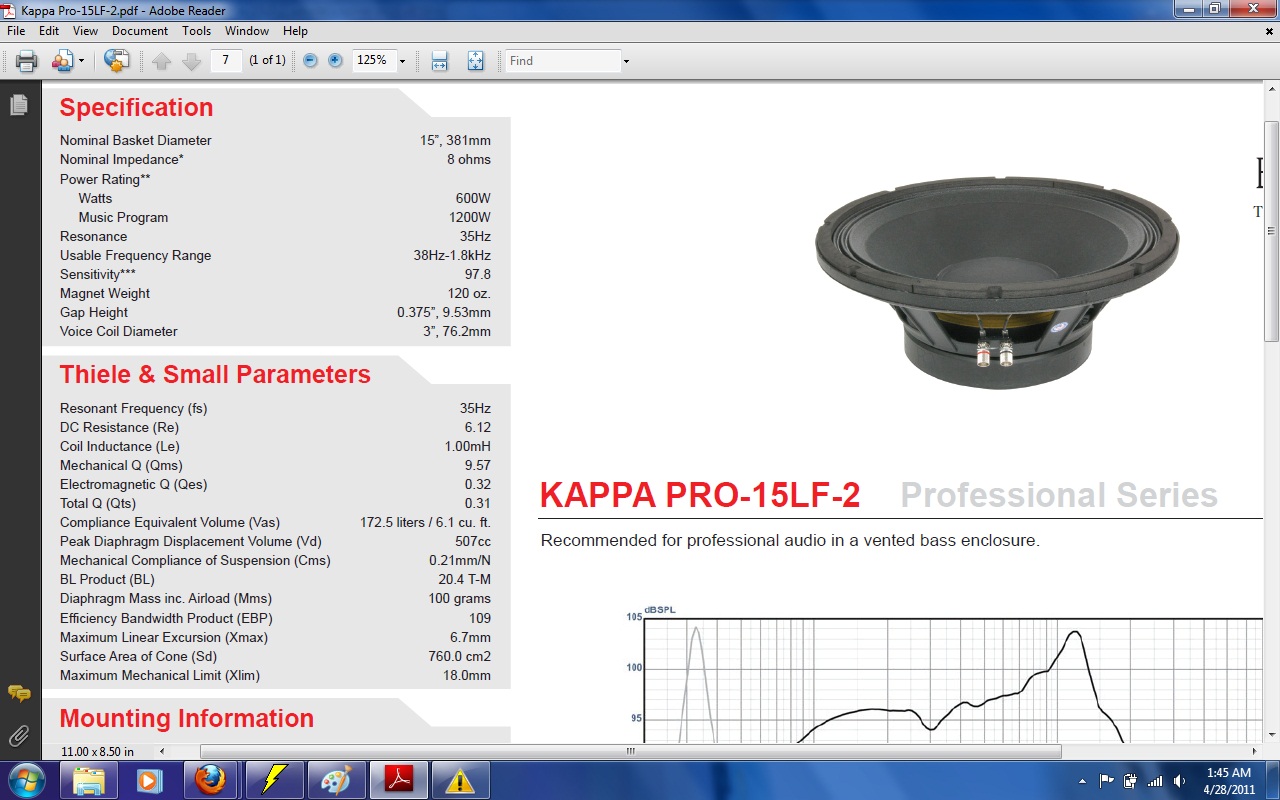Viewport: 1280px width, 800px height.
Task: Click the 11.00 x 8.50 in page size label
Action: coord(97,751)
